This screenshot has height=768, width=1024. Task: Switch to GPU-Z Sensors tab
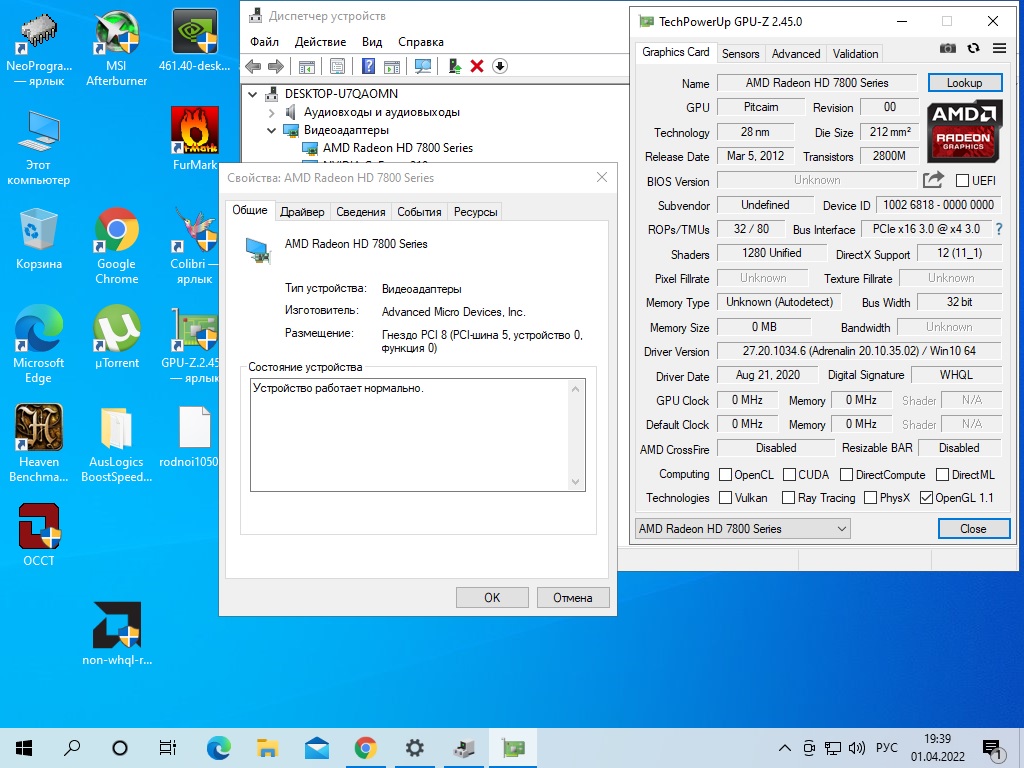tap(741, 54)
